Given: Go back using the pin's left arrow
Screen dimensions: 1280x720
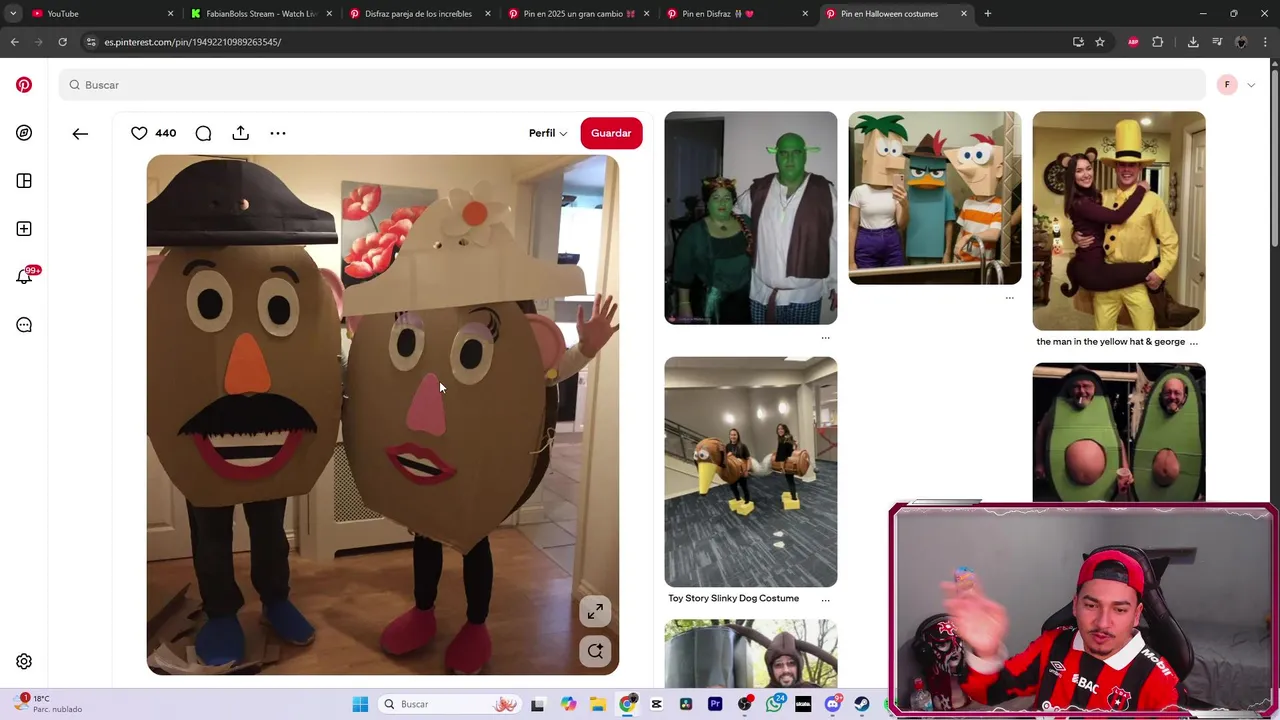Looking at the screenshot, I should [x=80, y=133].
